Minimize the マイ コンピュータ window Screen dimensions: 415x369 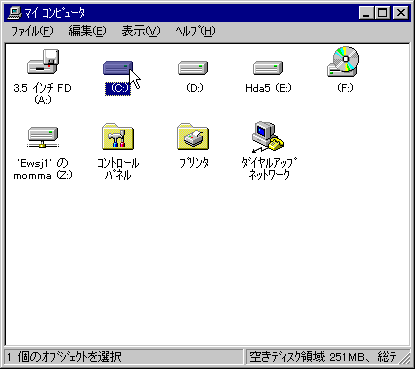(x=367, y=13)
